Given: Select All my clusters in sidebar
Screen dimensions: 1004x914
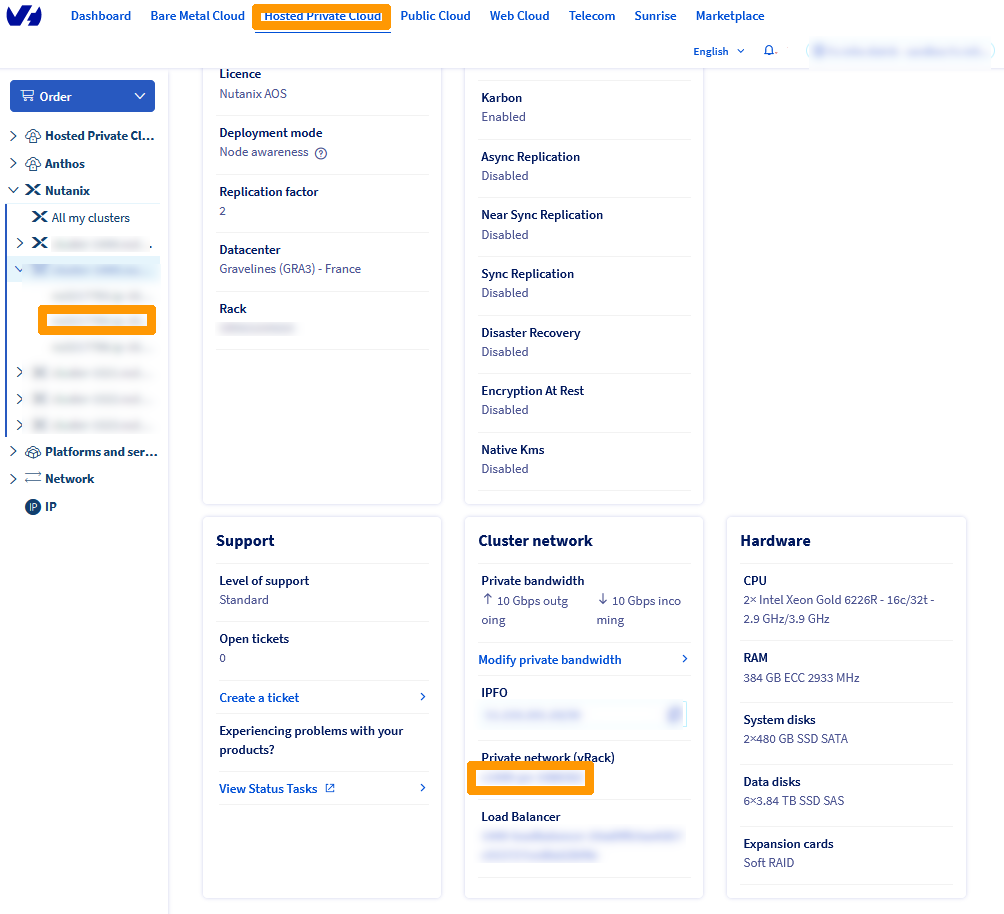Looking at the screenshot, I should [90, 218].
